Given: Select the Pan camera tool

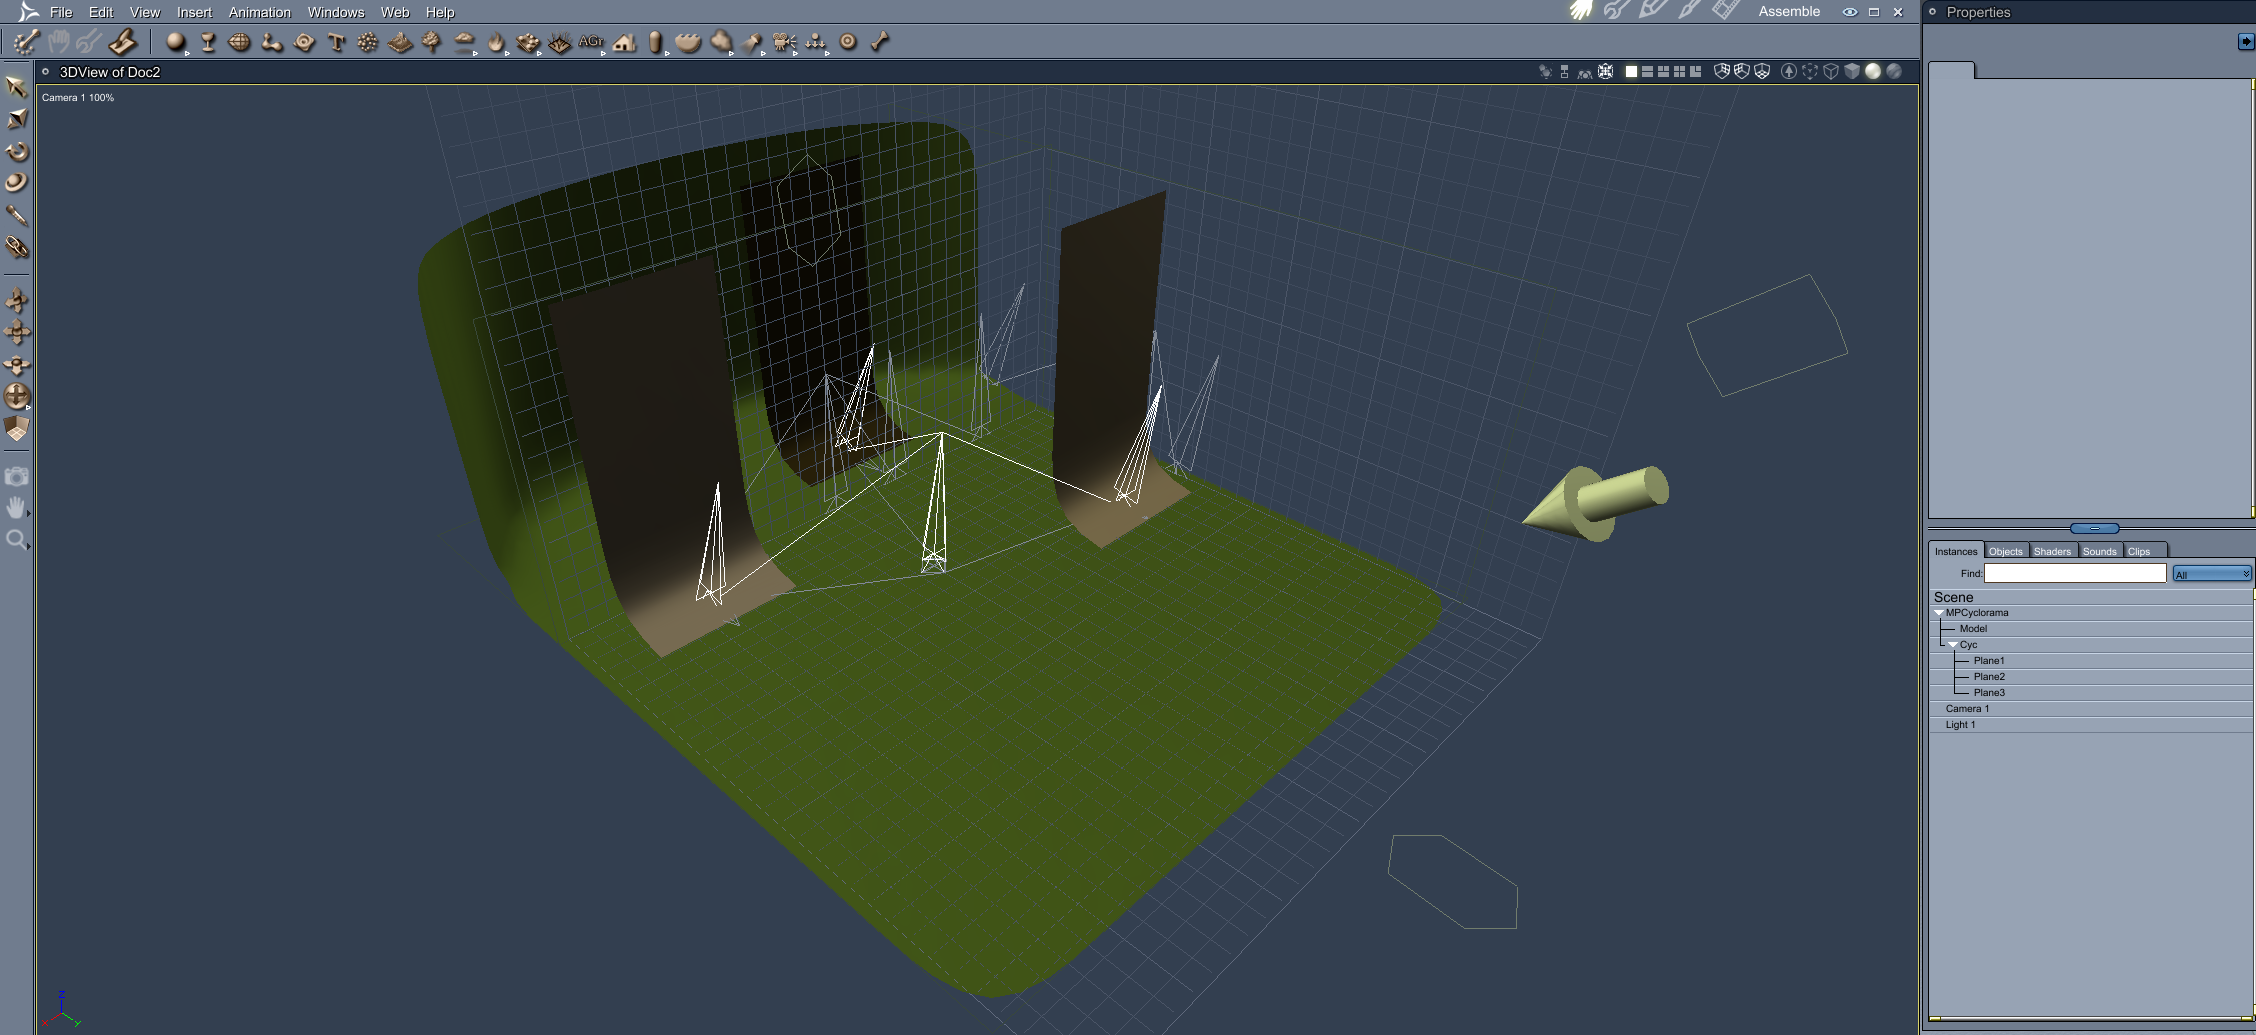Looking at the screenshot, I should click(16, 332).
